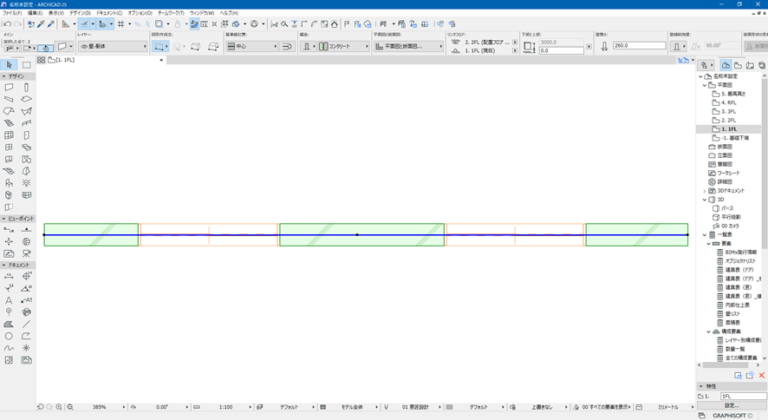Click the 設定... button in properties panel
The image size is (768, 420).
732,406
